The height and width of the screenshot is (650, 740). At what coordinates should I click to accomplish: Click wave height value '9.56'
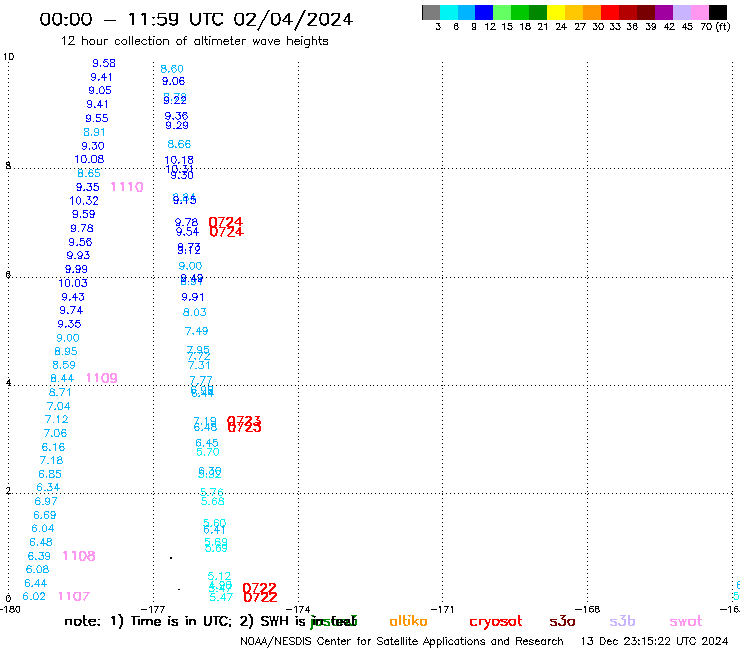80,242
